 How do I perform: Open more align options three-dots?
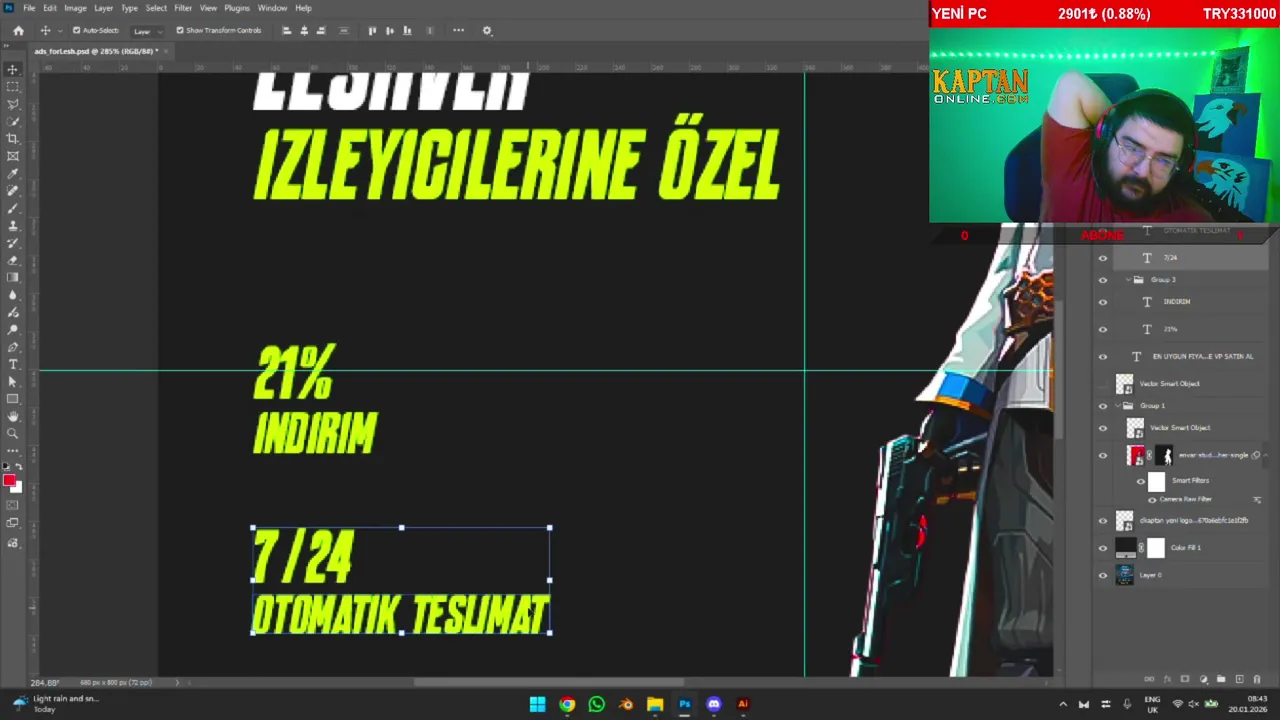458,31
